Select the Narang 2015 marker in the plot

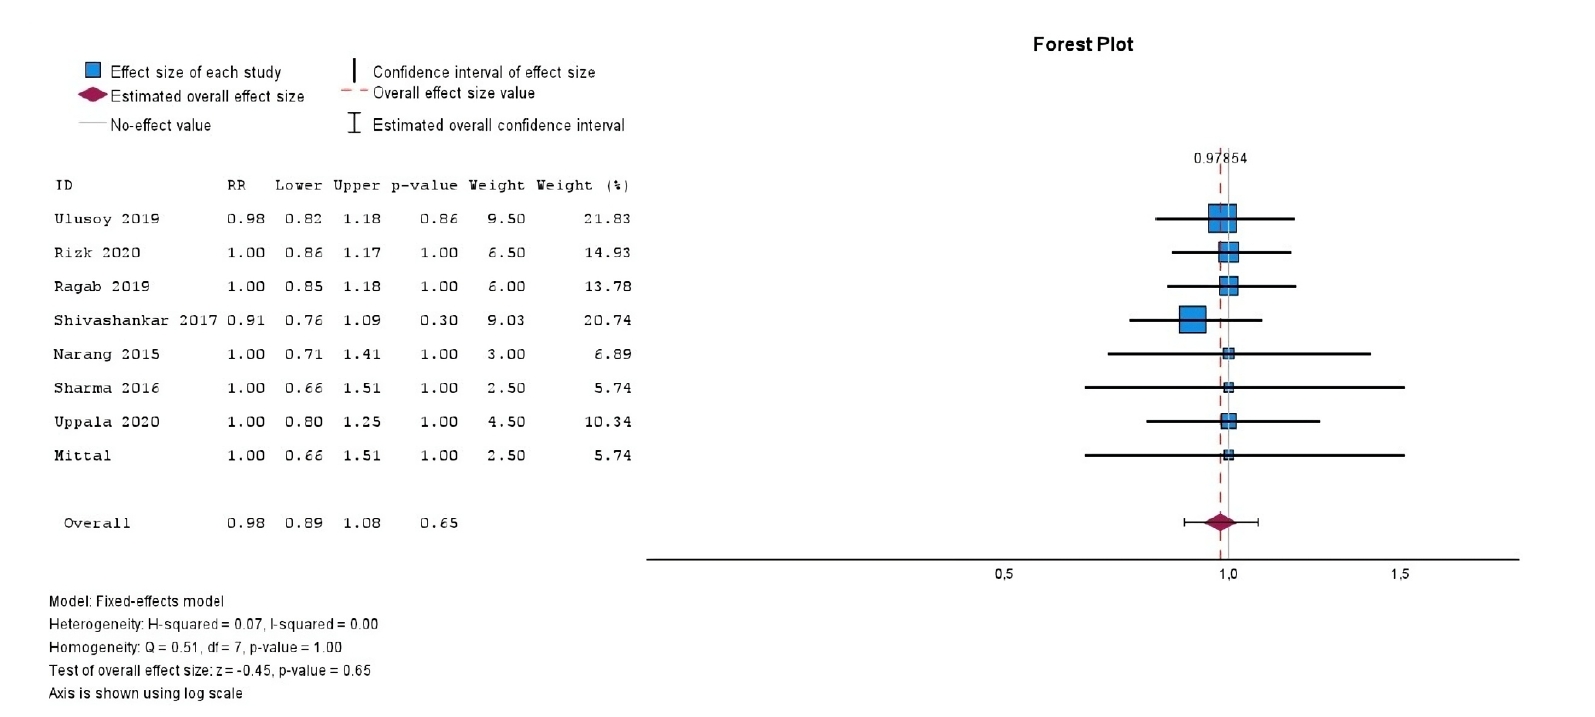[1228, 354]
